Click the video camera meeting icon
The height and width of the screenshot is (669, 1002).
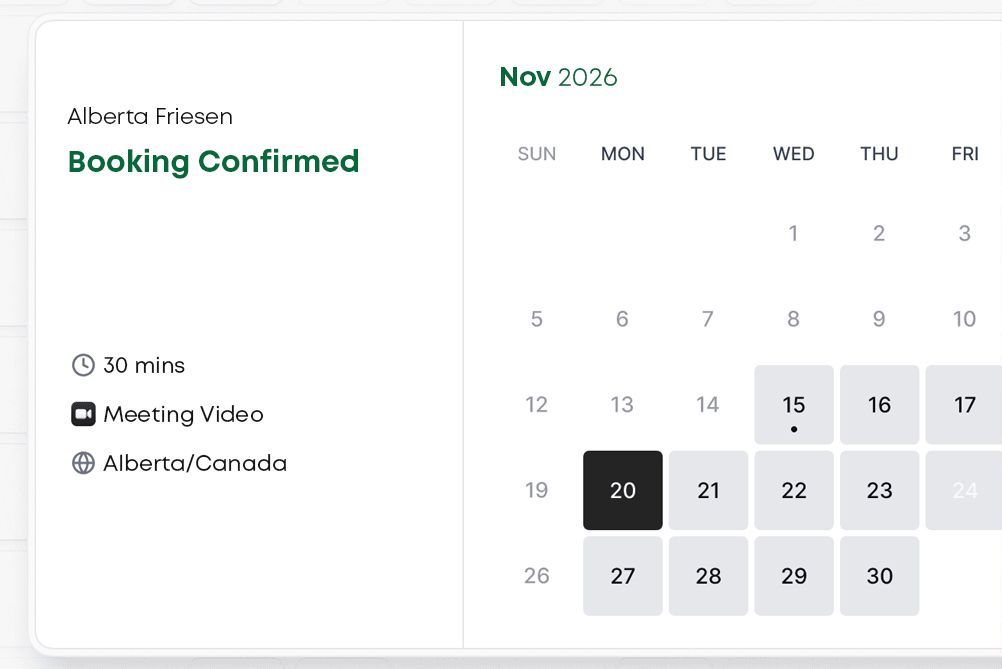pyautogui.click(x=83, y=414)
